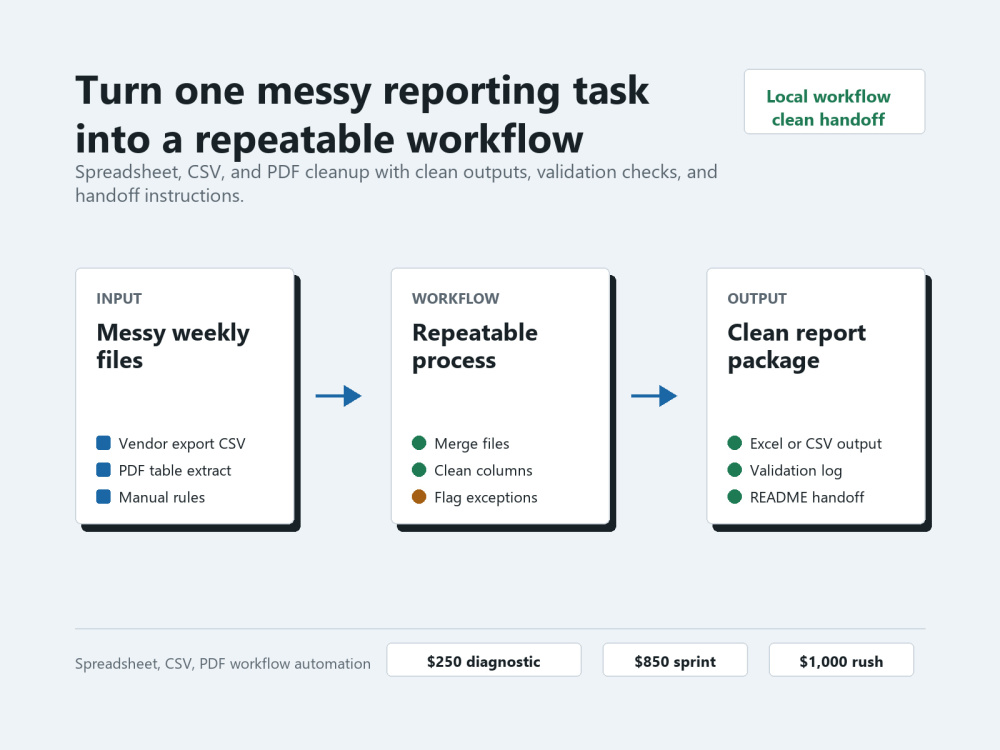
Task: Click the Messy weekly files card heading
Action: [173, 346]
